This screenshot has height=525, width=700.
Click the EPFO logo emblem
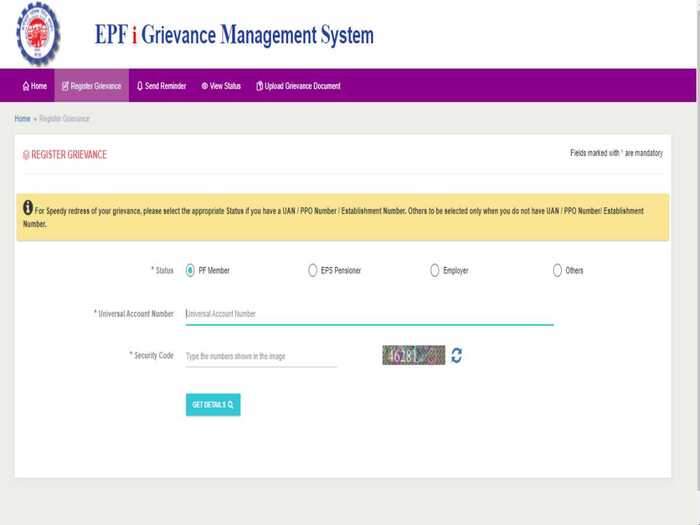point(38,33)
